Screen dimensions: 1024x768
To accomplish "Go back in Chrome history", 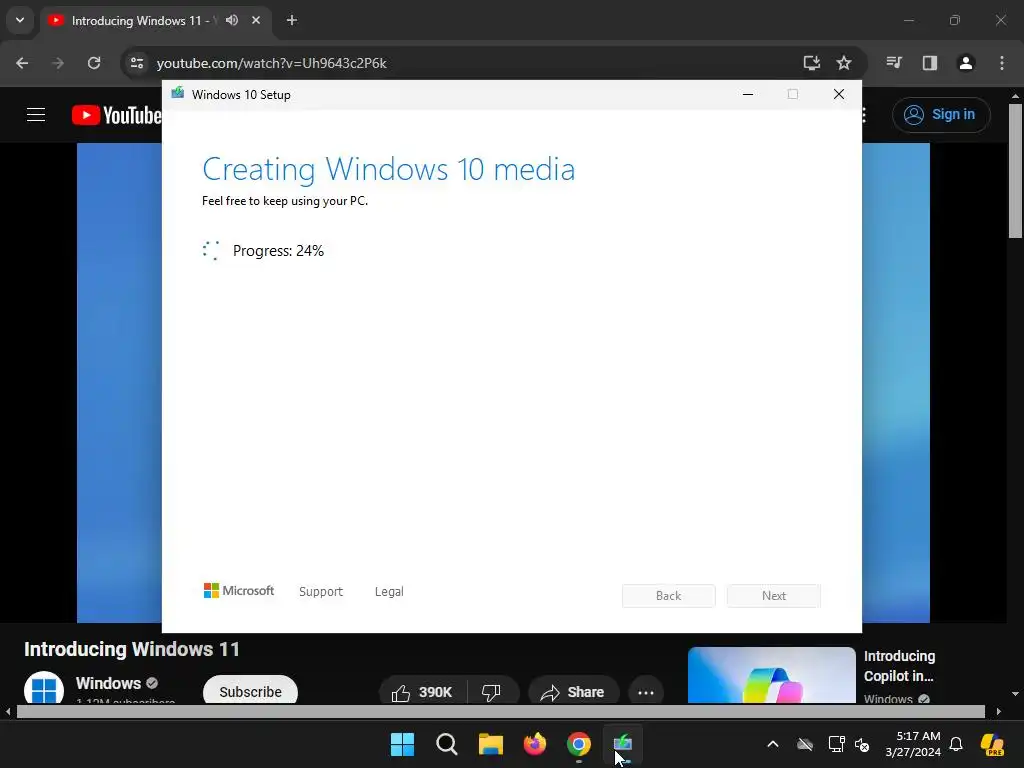I will pos(22,63).
